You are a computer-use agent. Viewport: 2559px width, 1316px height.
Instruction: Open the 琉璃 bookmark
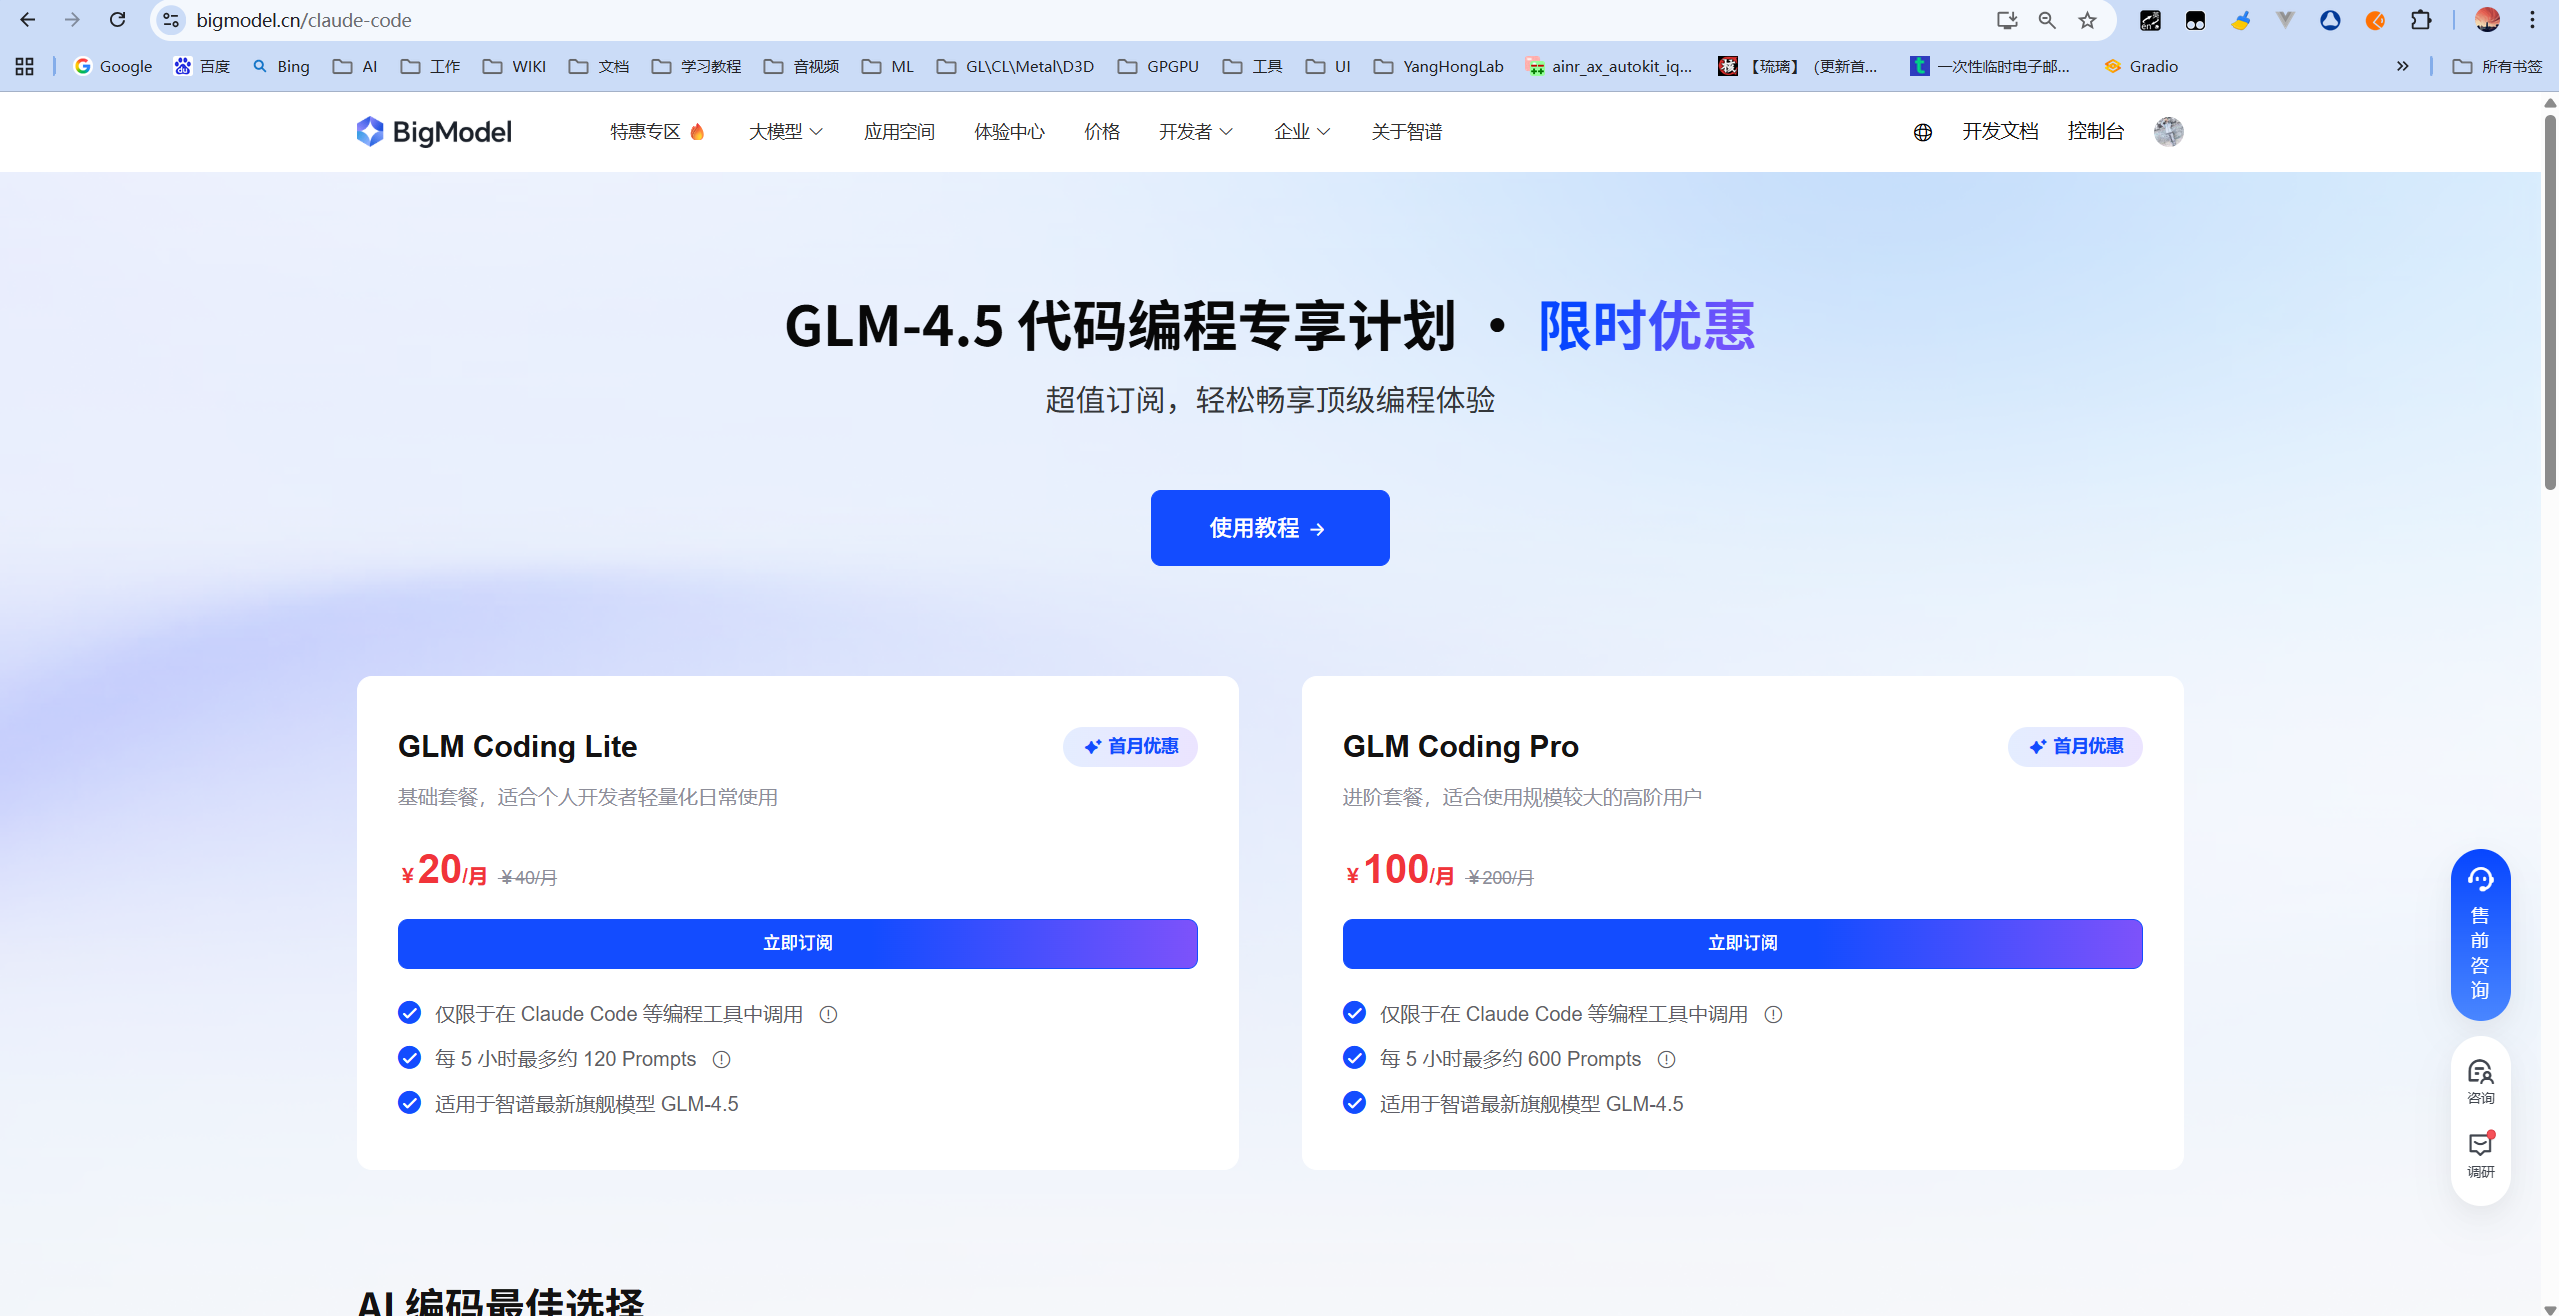point(1798,66)
